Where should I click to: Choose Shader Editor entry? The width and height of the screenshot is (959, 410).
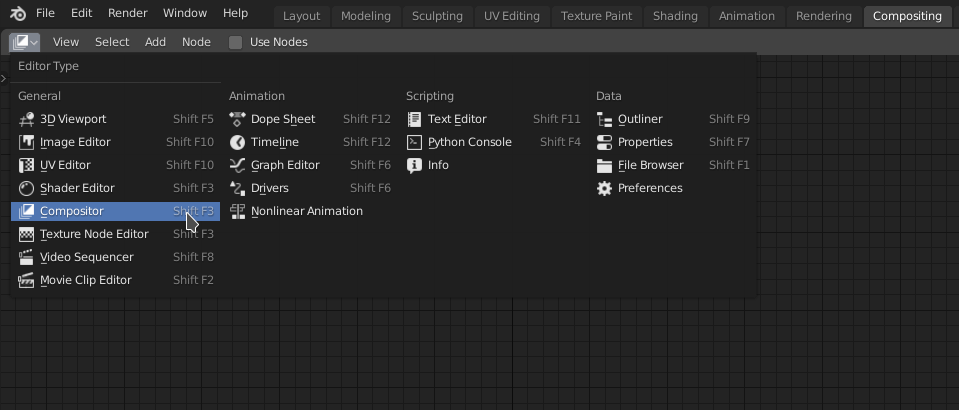[116, 188]
